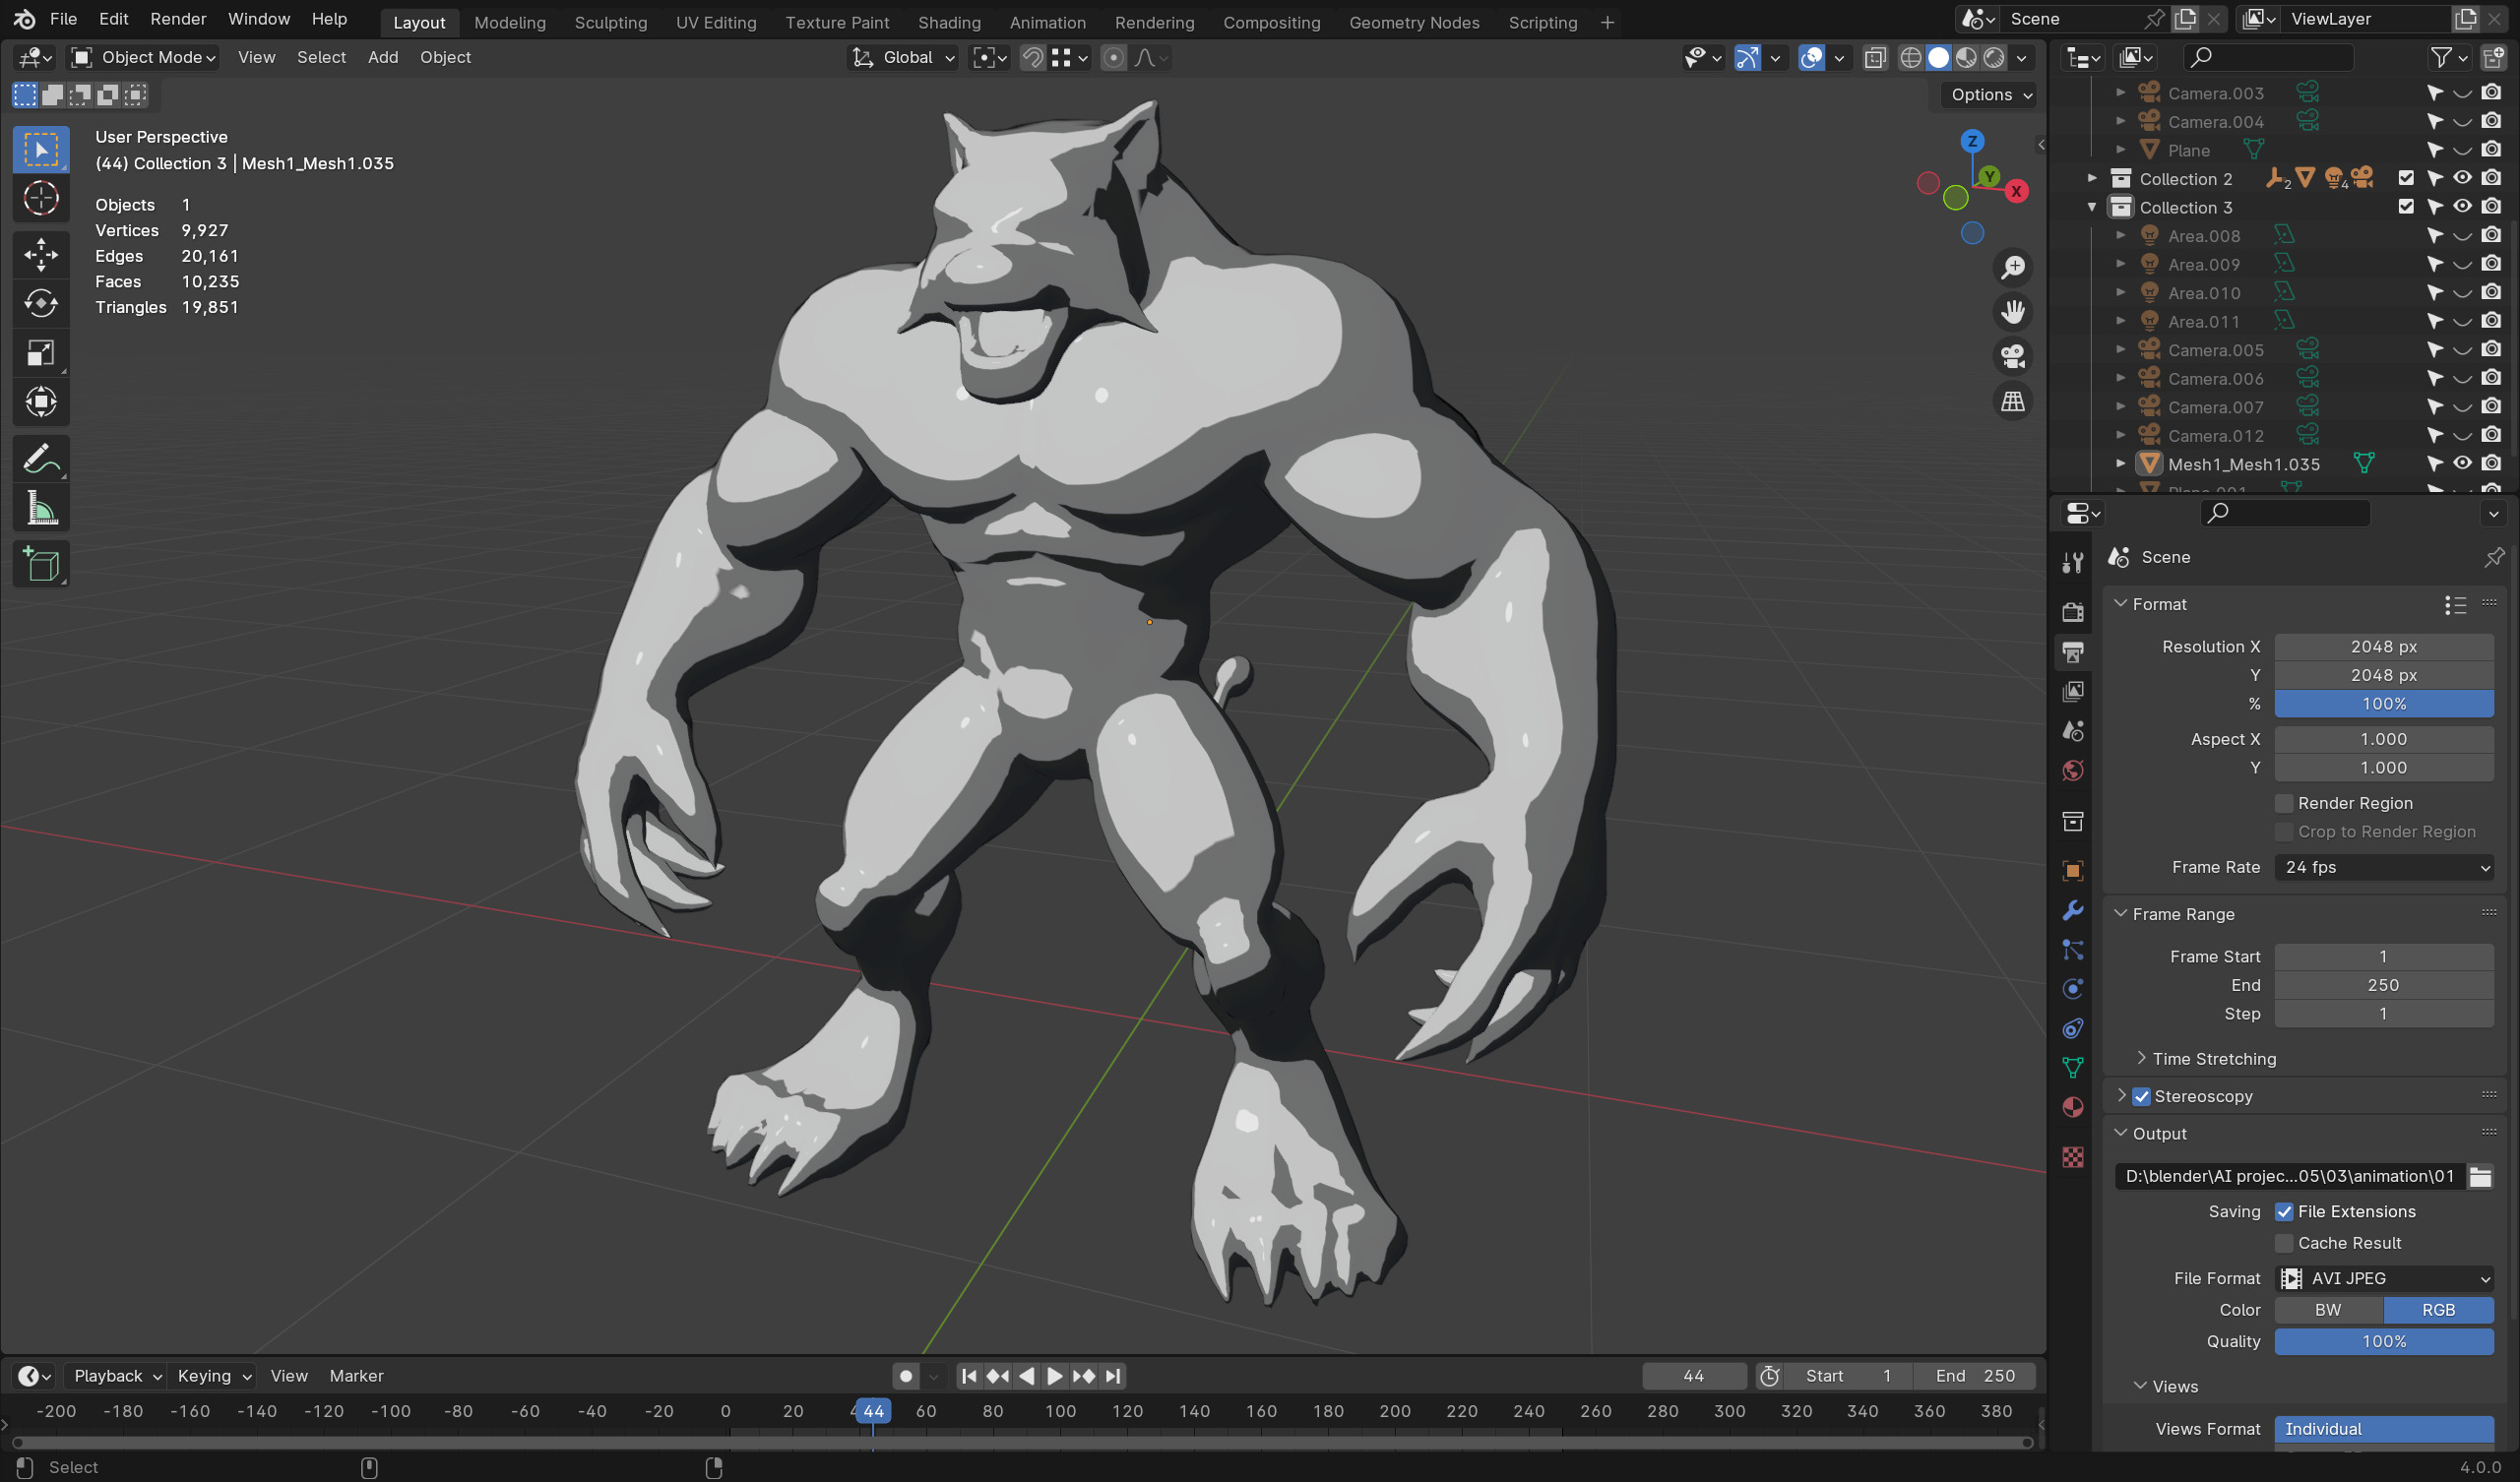Click the Frame End 250 field
The image size is (2520, 1482).
pos(2384,985)
